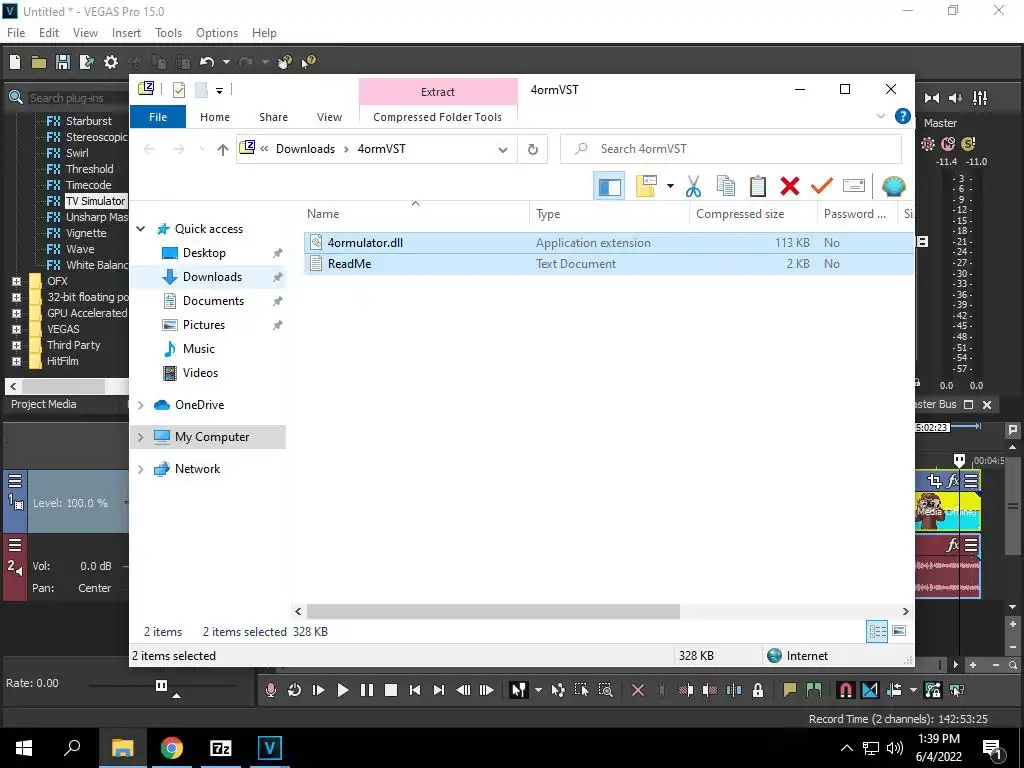Open the new folder options dropdown arrow
This screenshot has height=768, width=1024.
pos(670,187)
